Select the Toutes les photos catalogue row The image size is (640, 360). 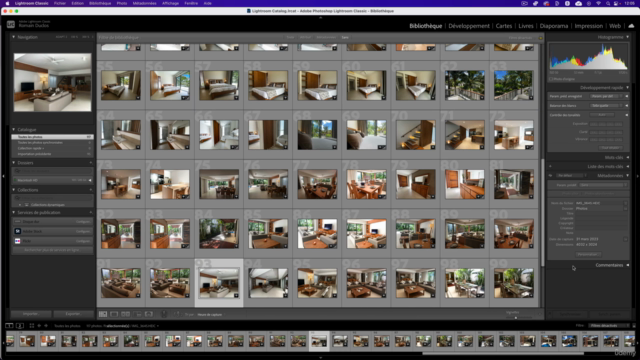coord(52,137)
